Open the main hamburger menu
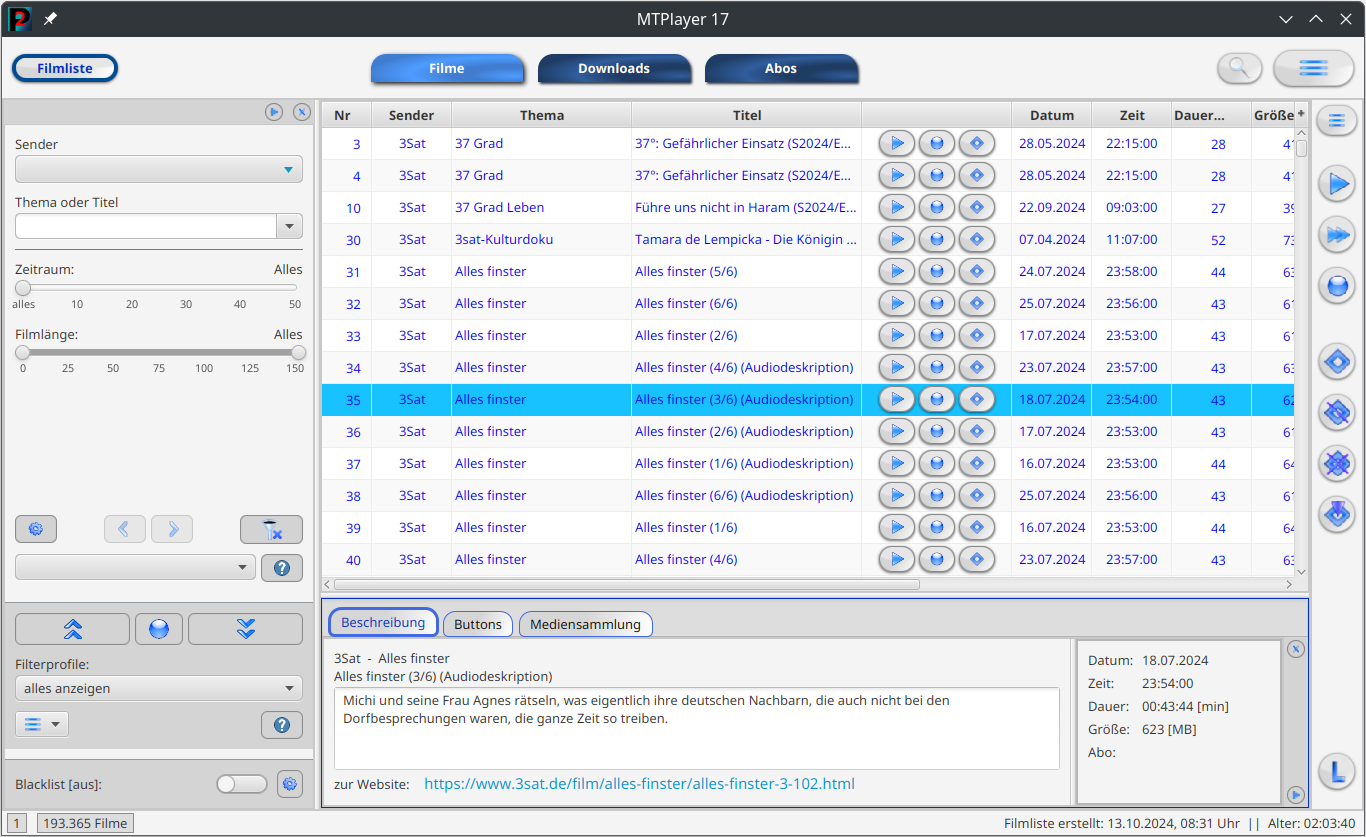 (x=1313, y=68)
